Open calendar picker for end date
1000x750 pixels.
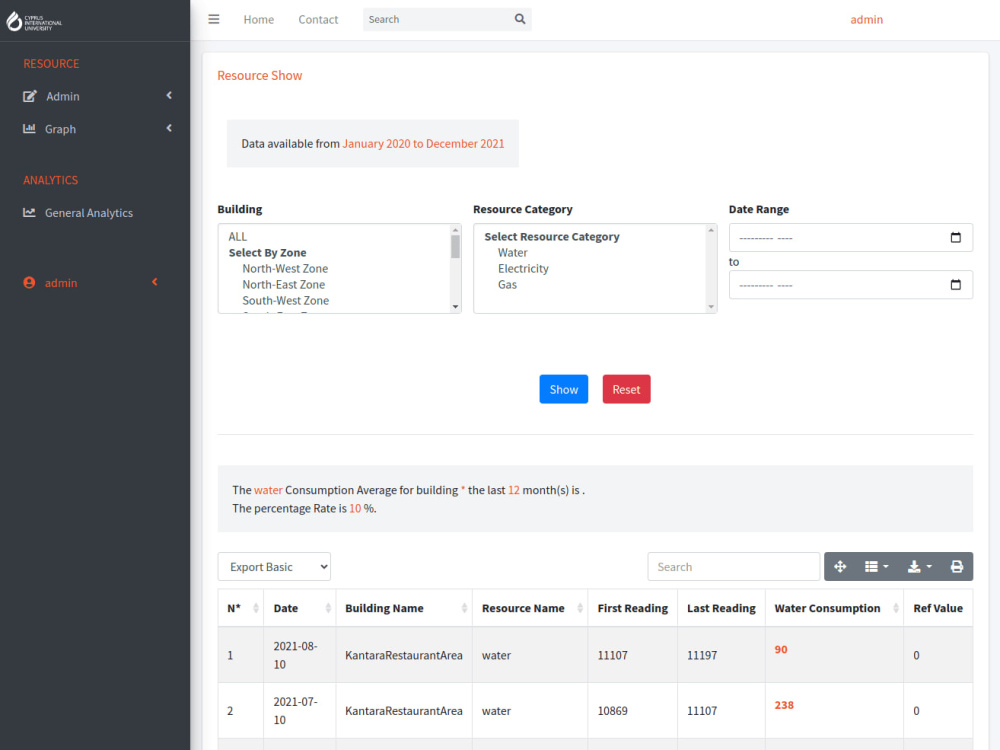(x=955, y=284)
